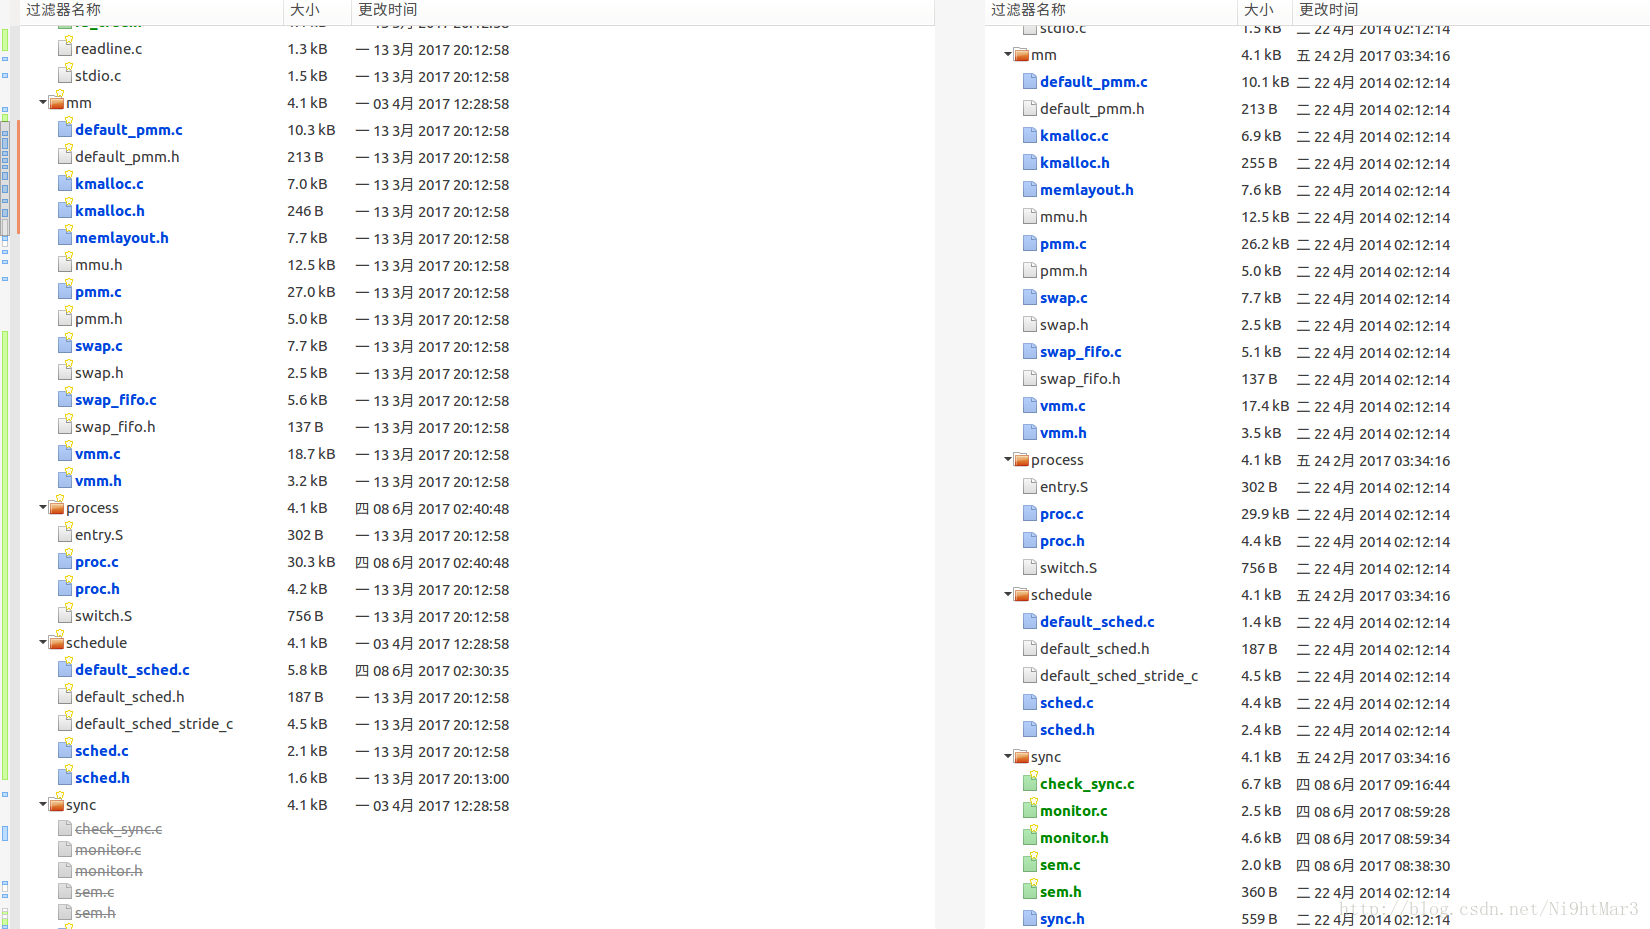Click left pane schedule folder icon

point(56,642)
